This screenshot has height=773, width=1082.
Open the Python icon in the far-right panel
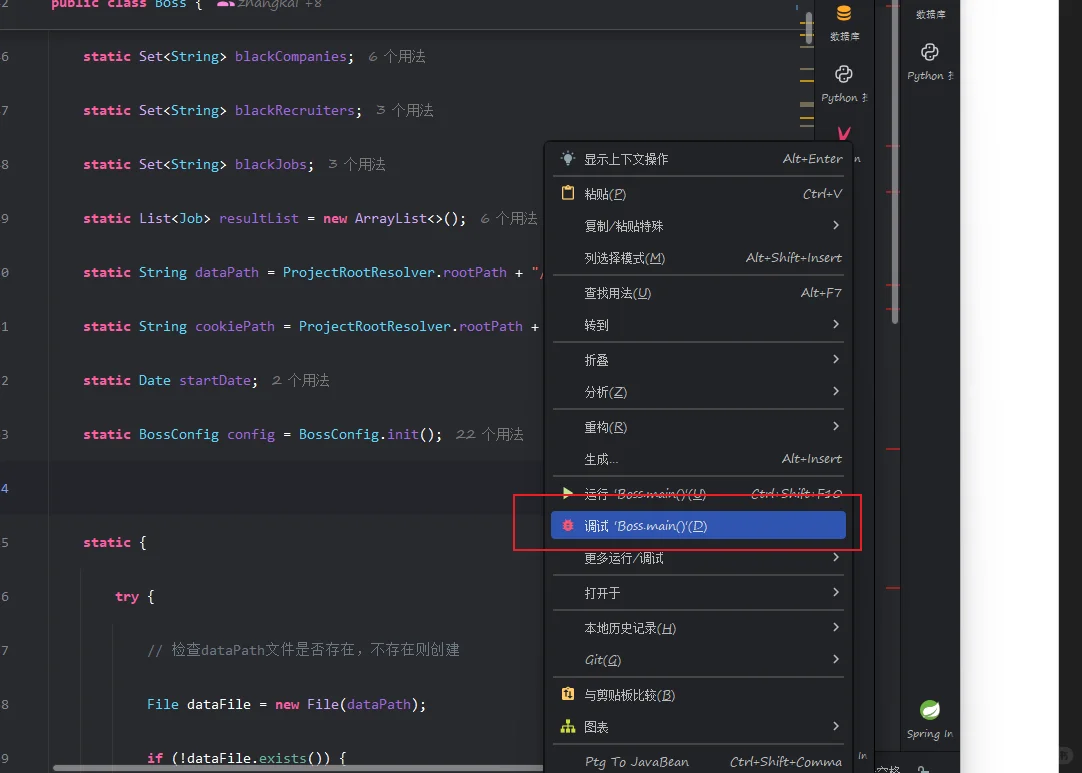(929, 52)
